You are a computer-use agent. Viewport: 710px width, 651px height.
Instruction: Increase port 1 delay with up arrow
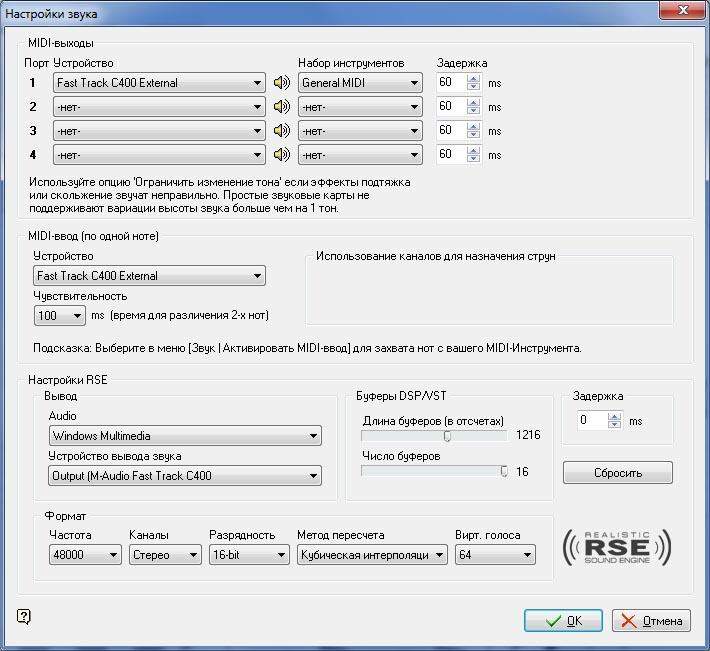[x=474, y=78]
